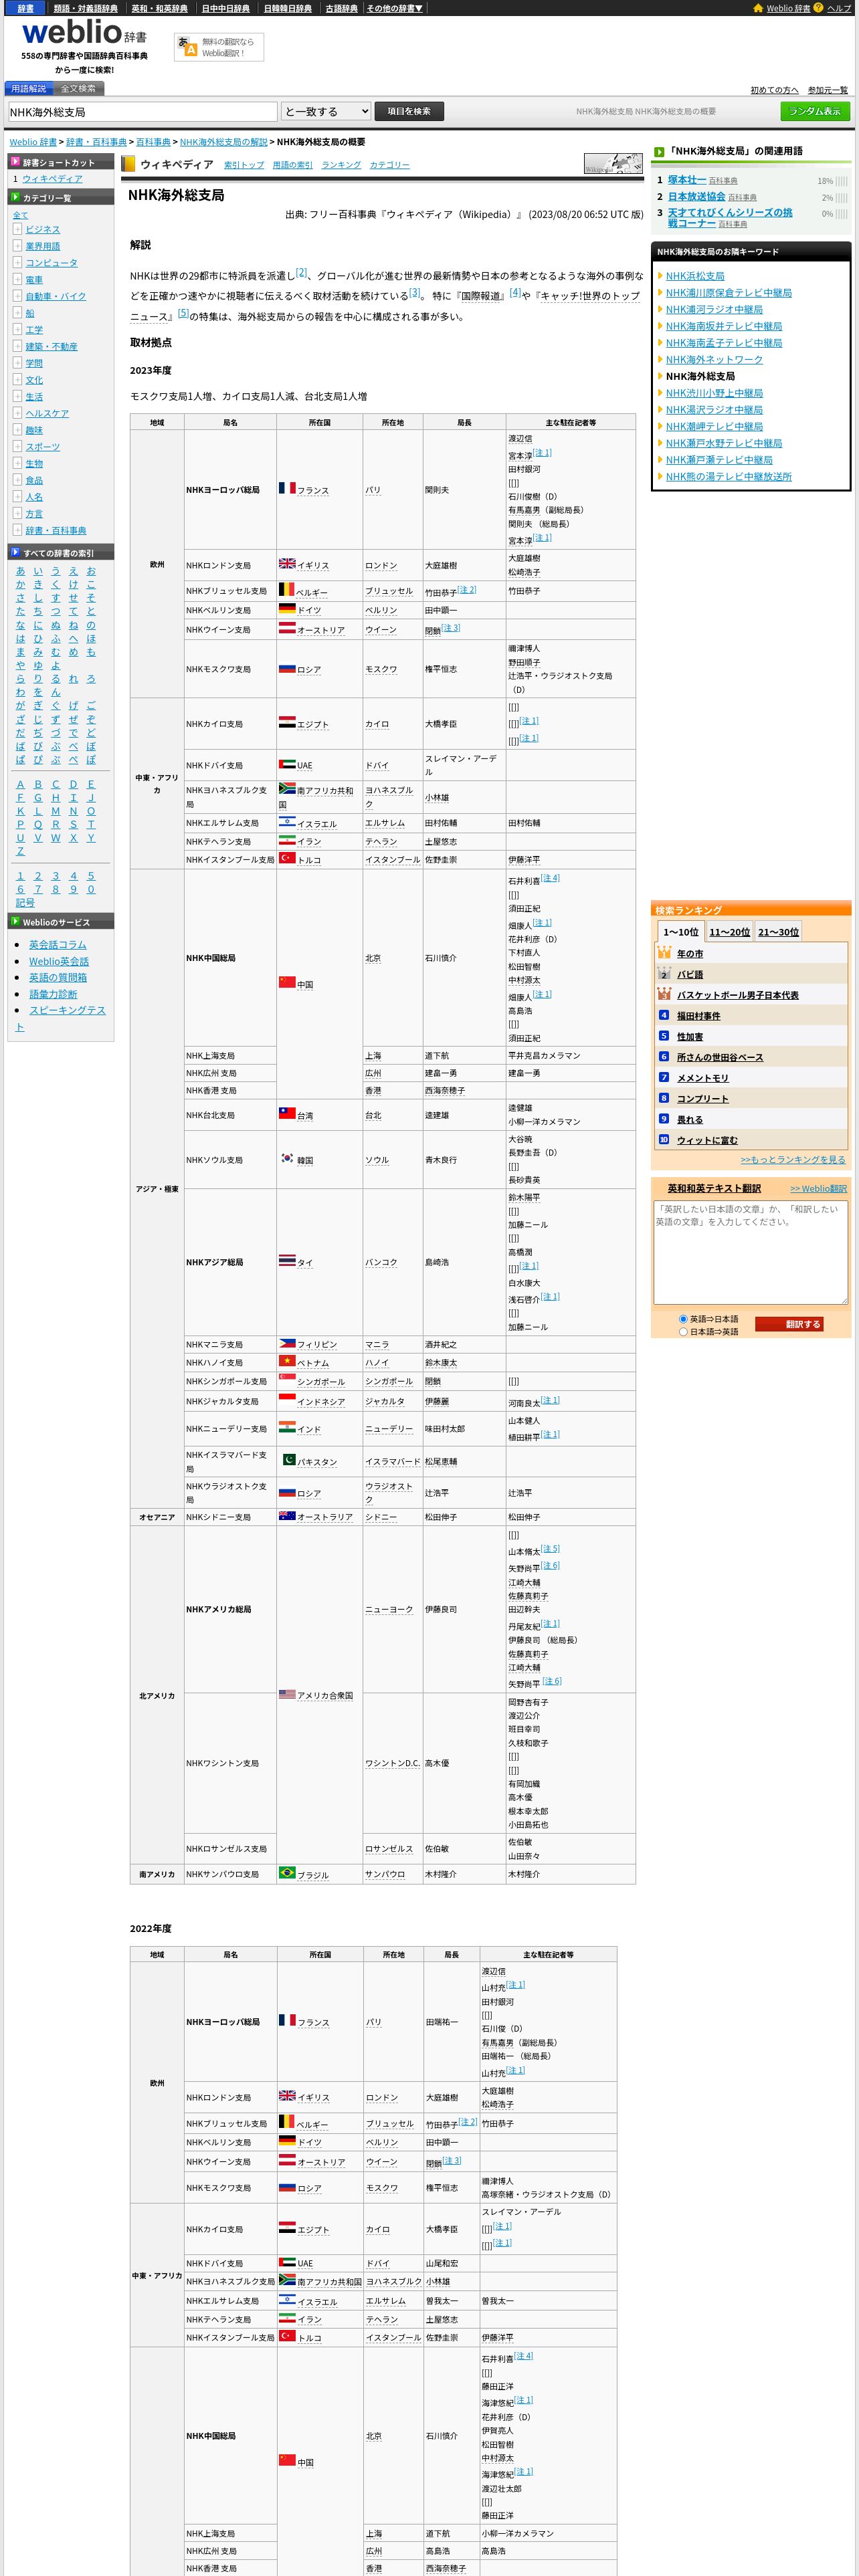
Task: Click the USA flag next to アメリカ合衆国
Action: [287, 1694]
